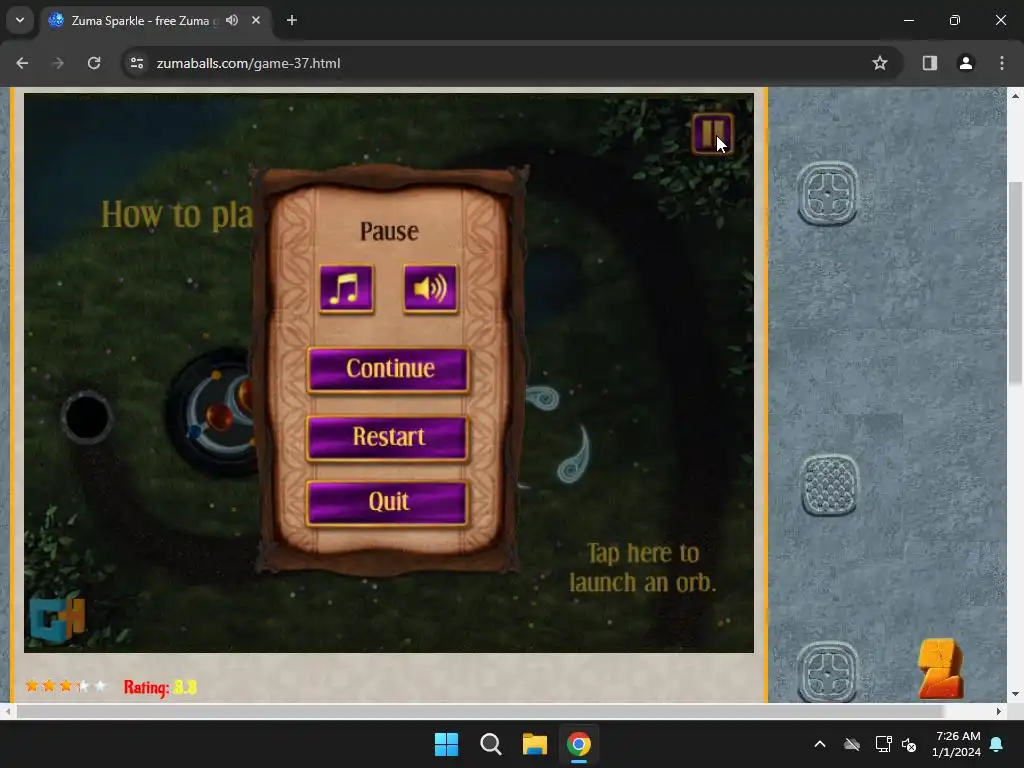Open File Explorer from taskbar

[x=534, y=744]
